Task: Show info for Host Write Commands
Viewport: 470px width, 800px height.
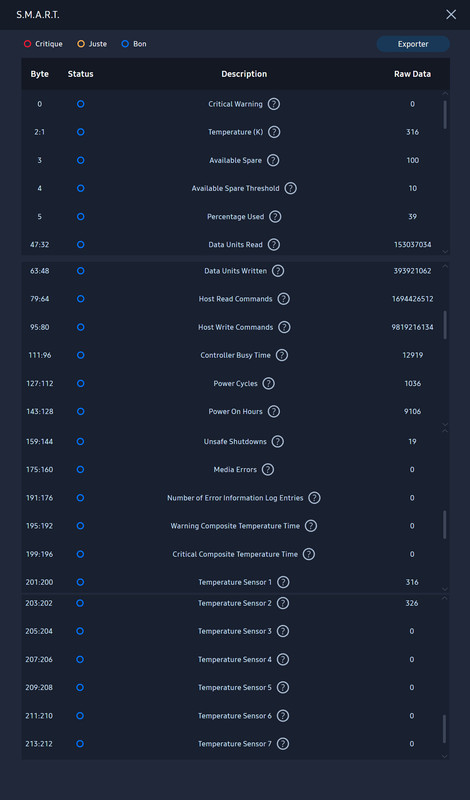Action: point(284,327)
